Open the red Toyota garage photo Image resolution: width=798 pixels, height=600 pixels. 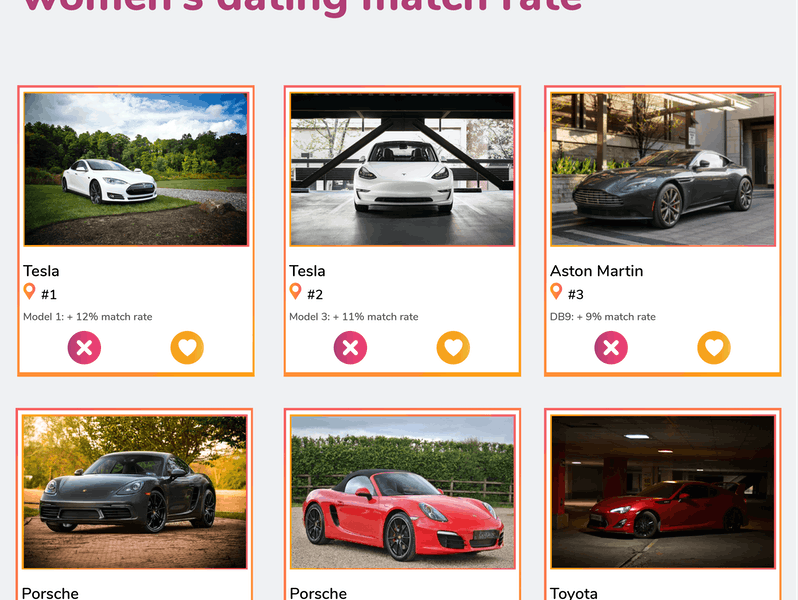pyautogui.click(x=663, y=492)
